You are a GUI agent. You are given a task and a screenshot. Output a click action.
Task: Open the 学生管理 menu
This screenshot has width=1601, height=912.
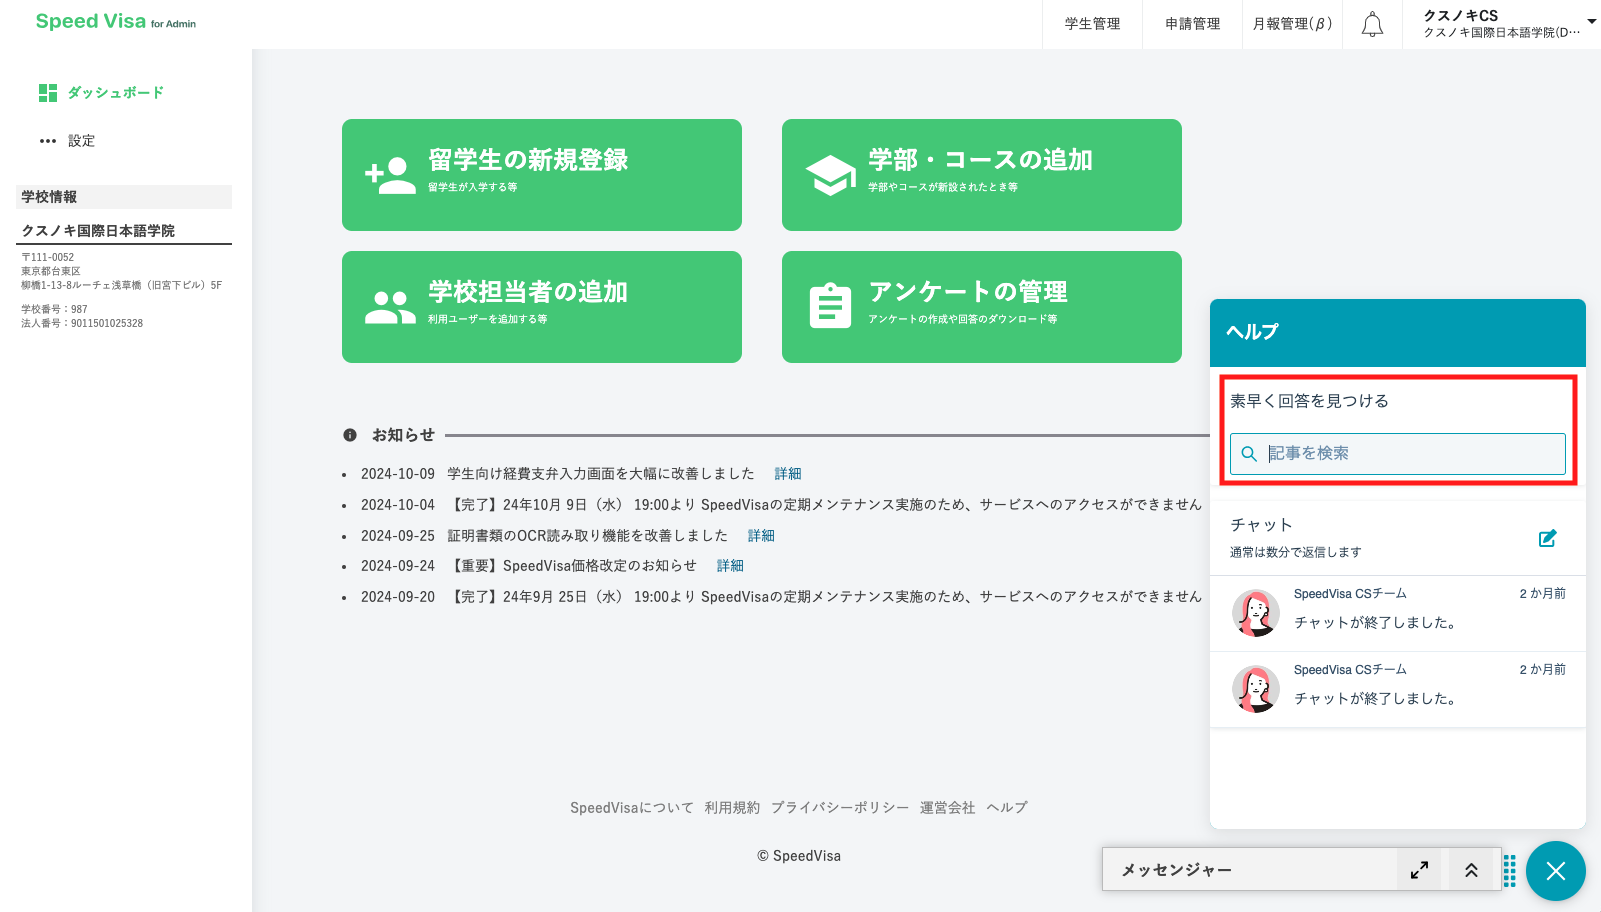1092,24
